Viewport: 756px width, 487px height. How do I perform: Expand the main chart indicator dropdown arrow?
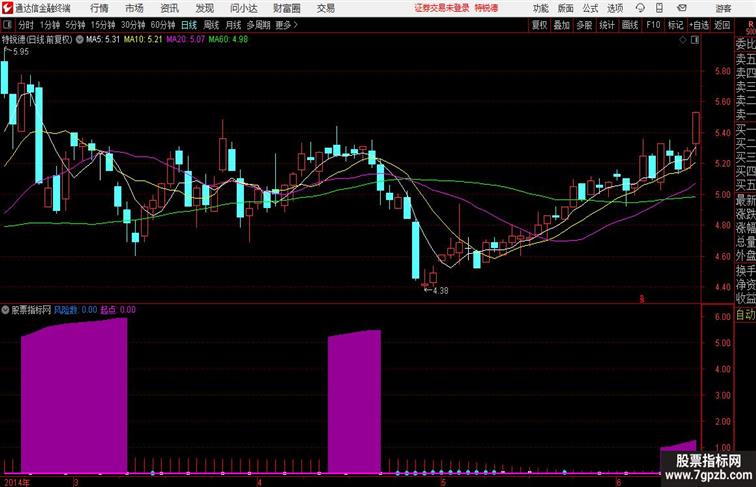pos(79,40)
